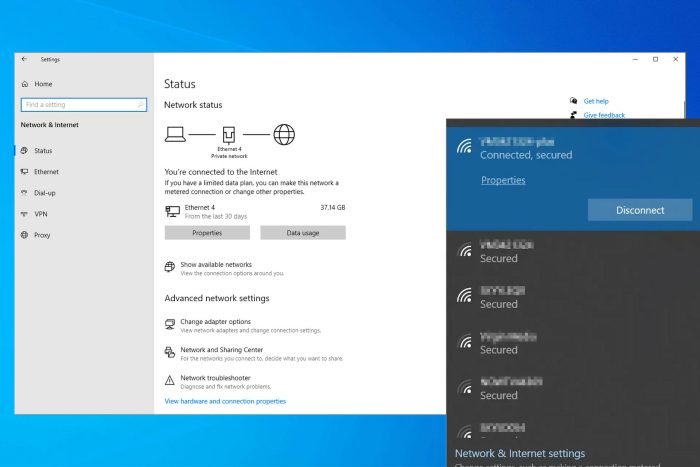This screenshot has width=700, height=467.
Task: Click the Find a setting search box
Action: click(84, 104)
